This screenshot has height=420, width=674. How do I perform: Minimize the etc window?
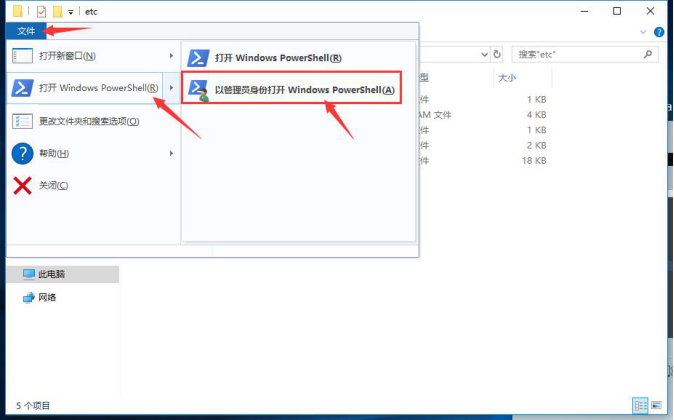pyautogui.click(x=584, y=11)
